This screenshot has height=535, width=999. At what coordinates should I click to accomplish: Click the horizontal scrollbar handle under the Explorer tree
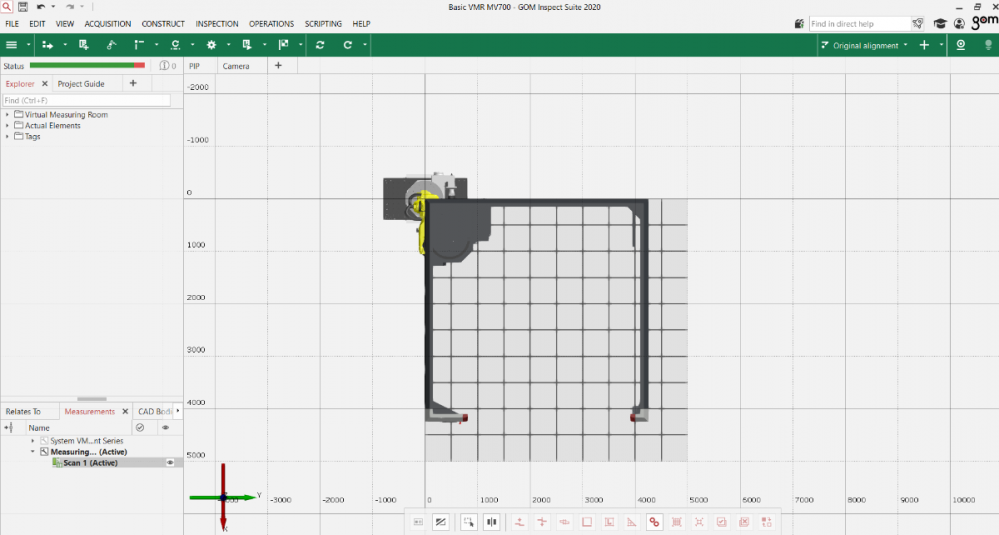point(92,399)
